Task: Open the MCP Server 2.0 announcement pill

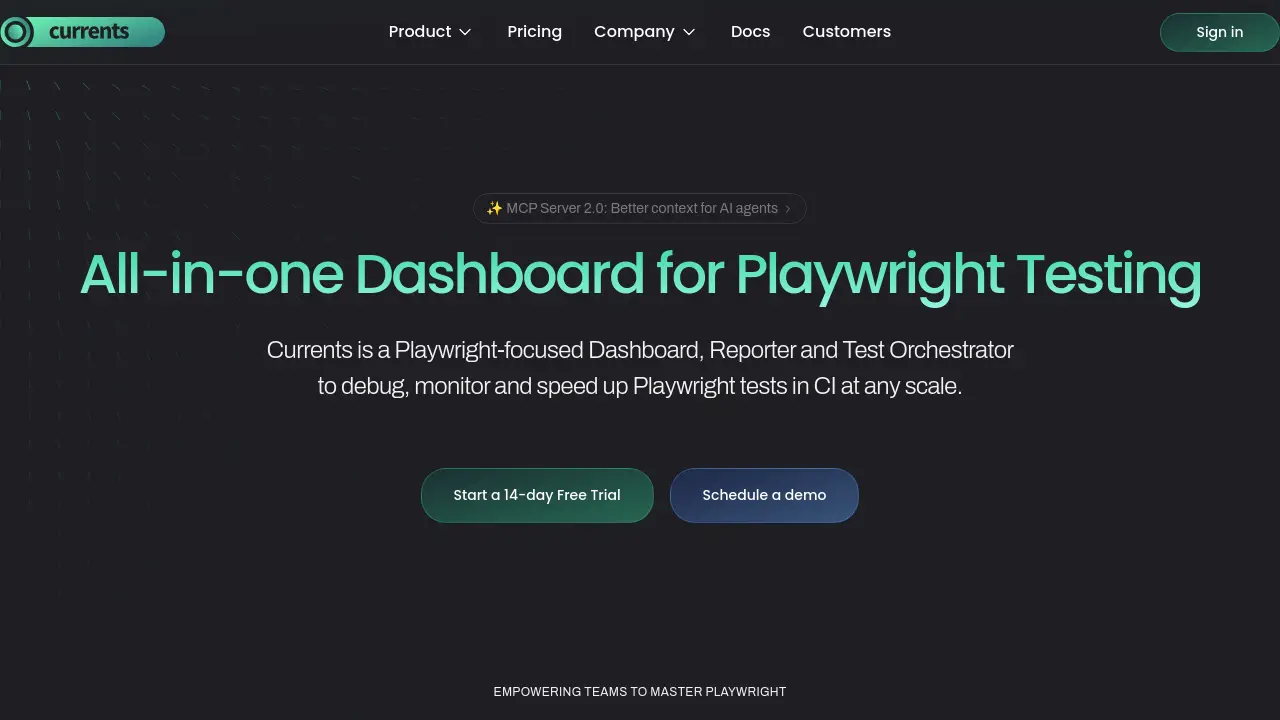Action: [x=640, y=208]
